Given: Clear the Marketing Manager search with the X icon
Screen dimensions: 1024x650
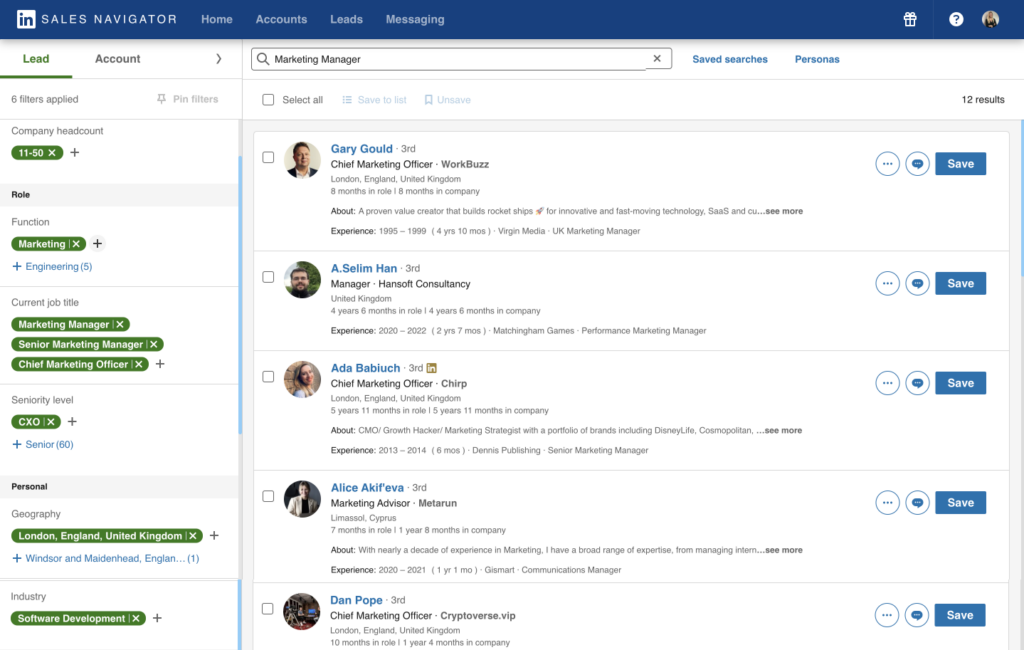Looking at the screenshot, I should tap(657, 58).
